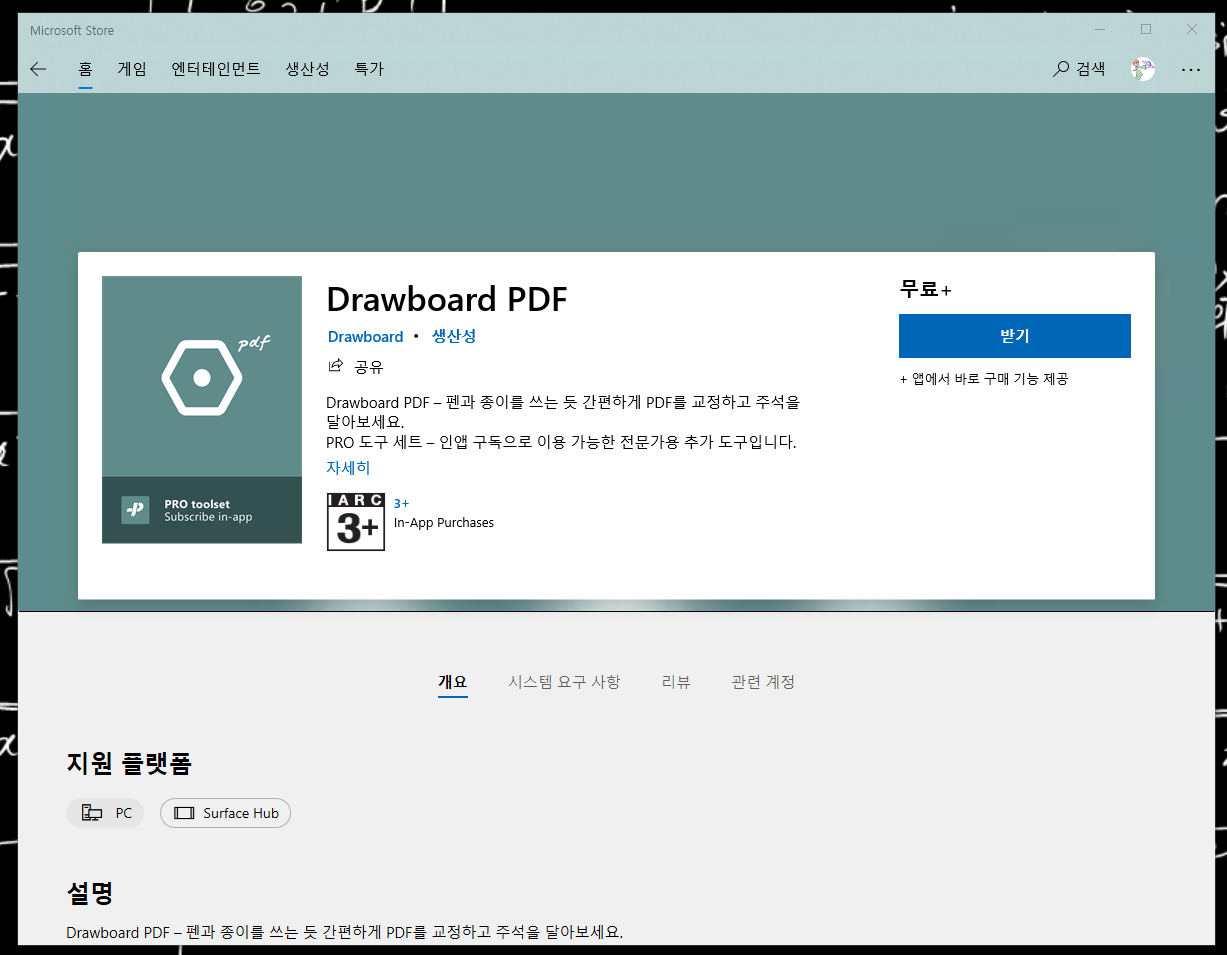Click the 3+ rating link
Viewport: 1227px width, 955px height.
401,504
